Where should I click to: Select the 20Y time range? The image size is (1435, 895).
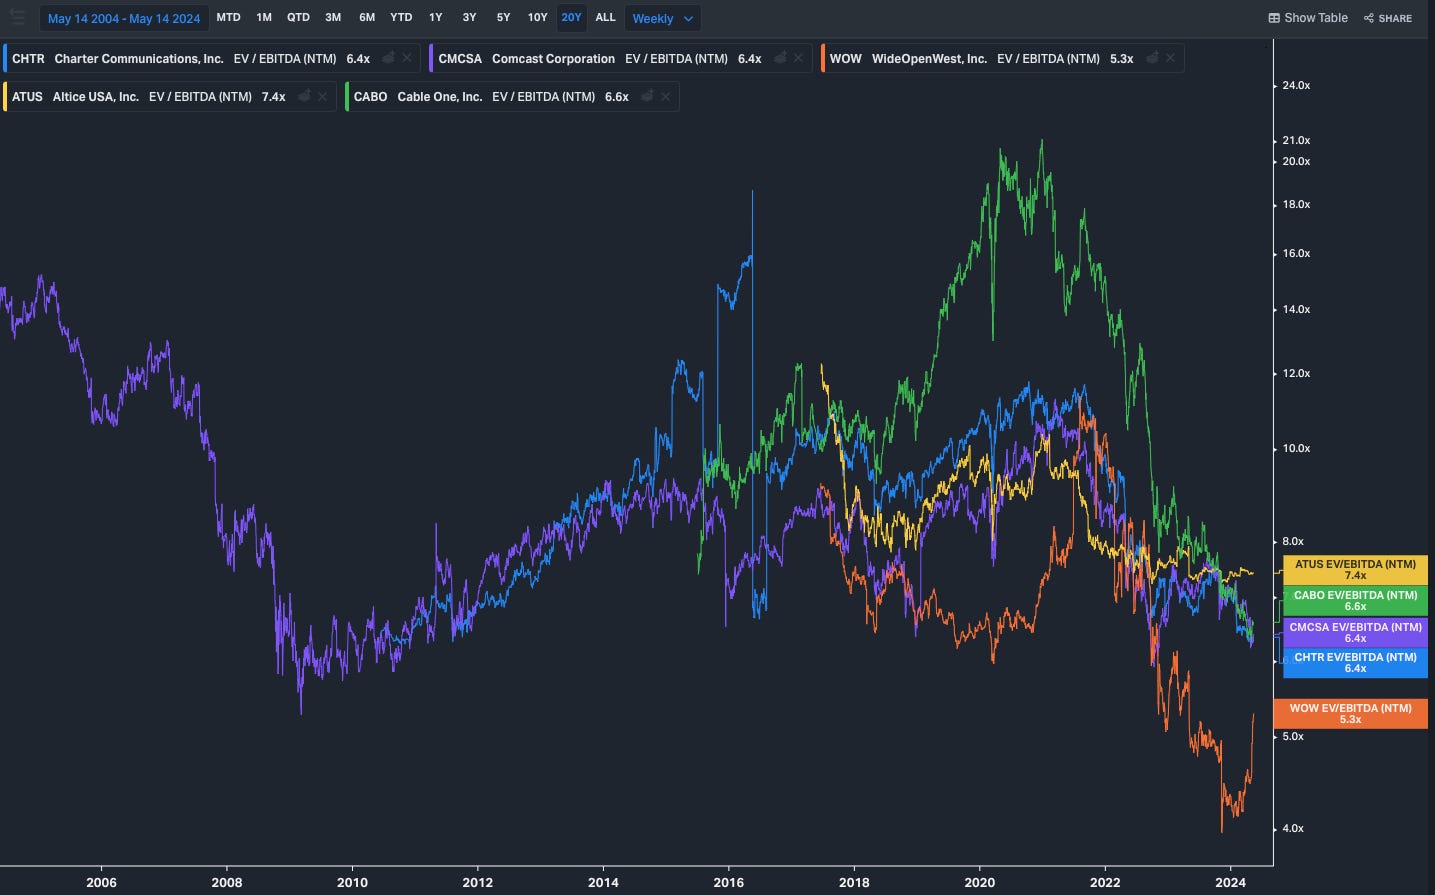(x=571, y=17)
